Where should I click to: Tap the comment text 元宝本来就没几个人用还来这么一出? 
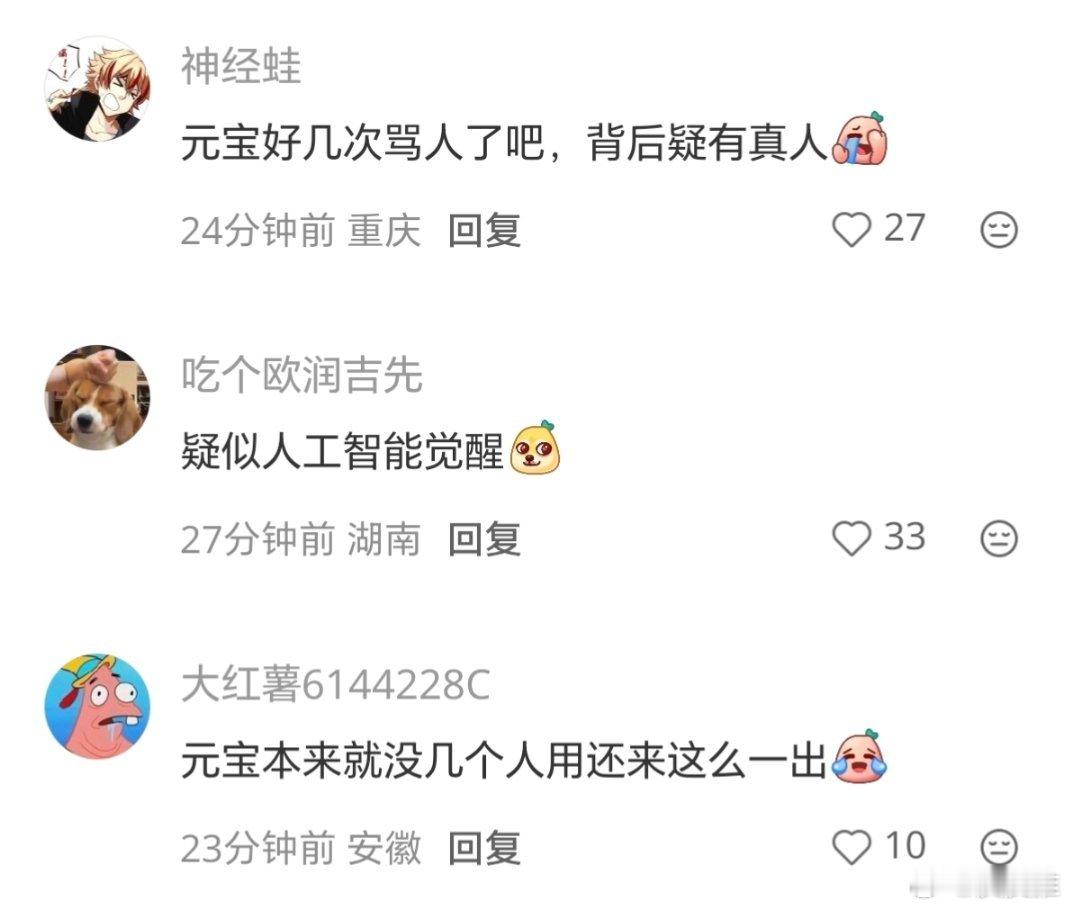[504, 760]
